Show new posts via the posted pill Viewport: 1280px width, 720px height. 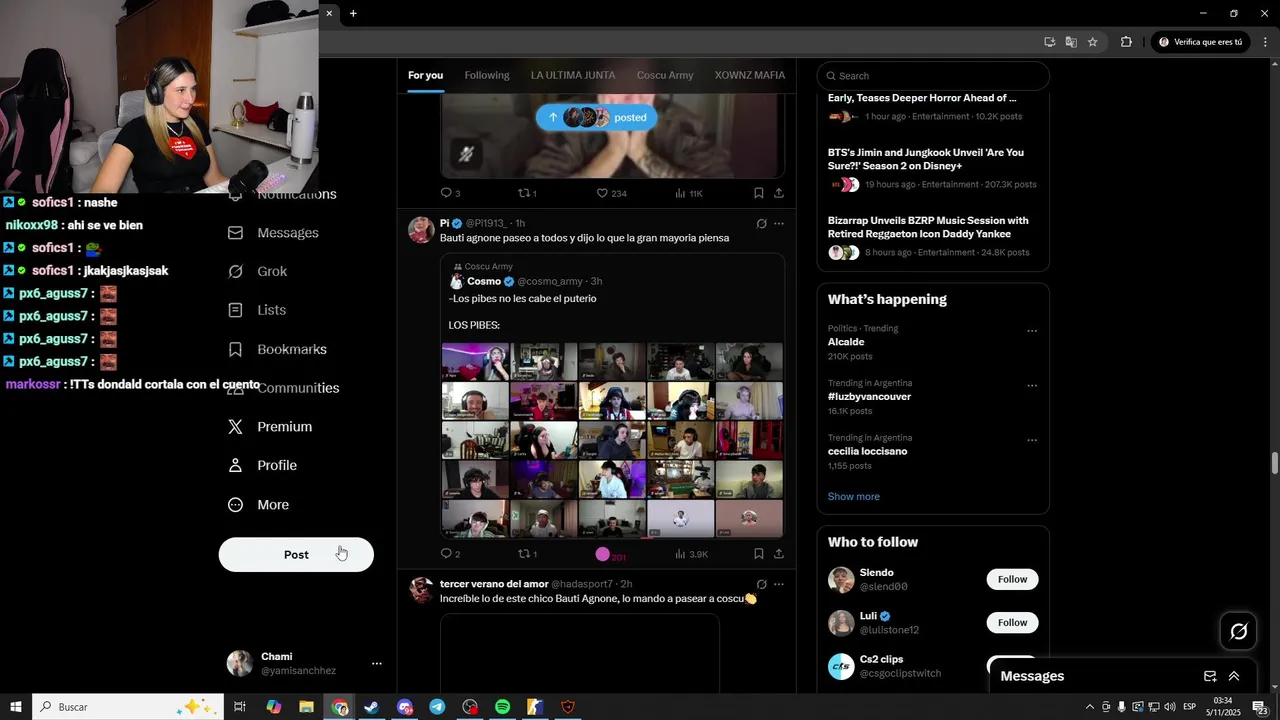[597, 117]
